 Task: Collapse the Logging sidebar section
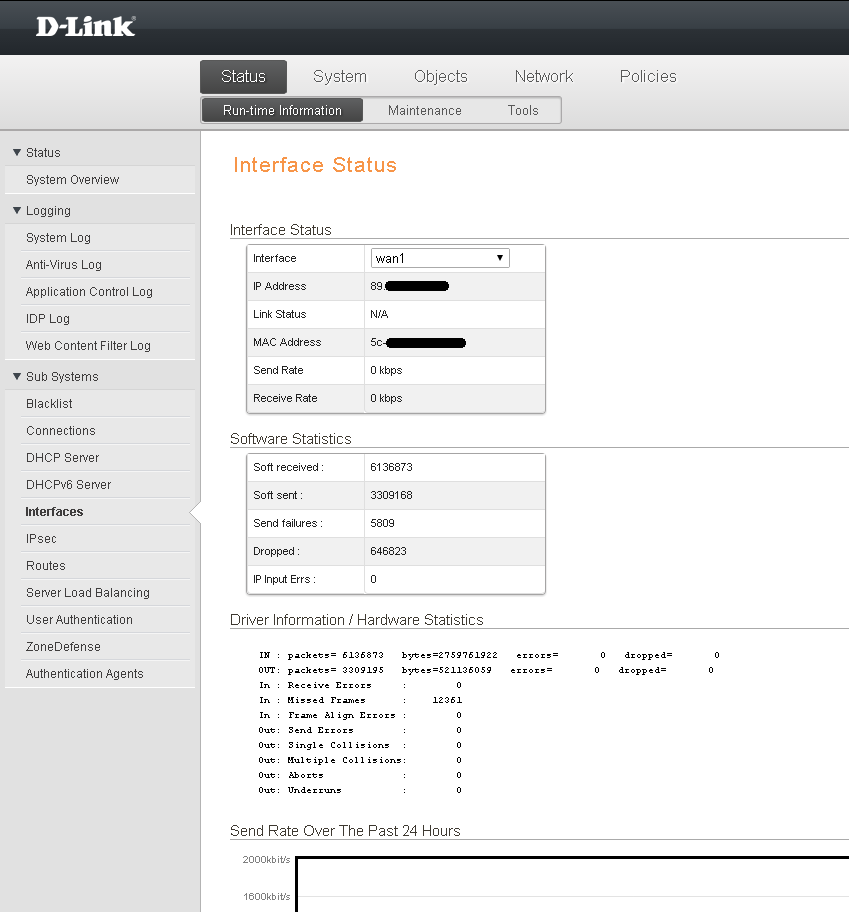(x=42, y=211)
